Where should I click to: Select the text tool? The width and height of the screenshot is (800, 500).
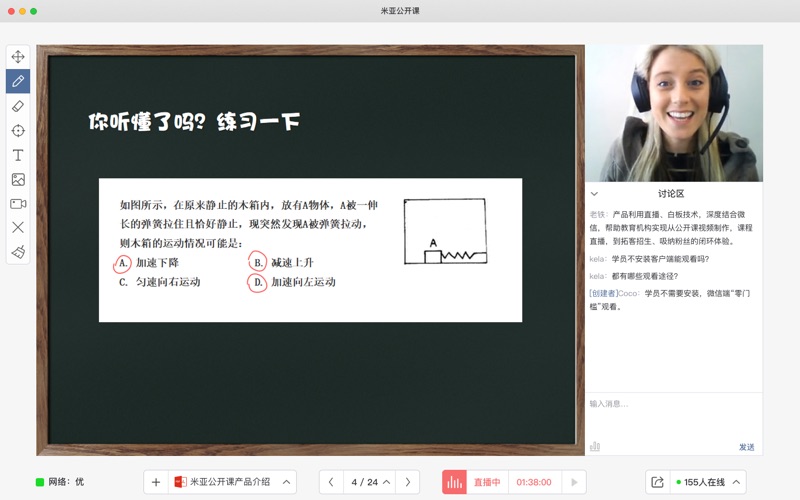pos(18,155)
